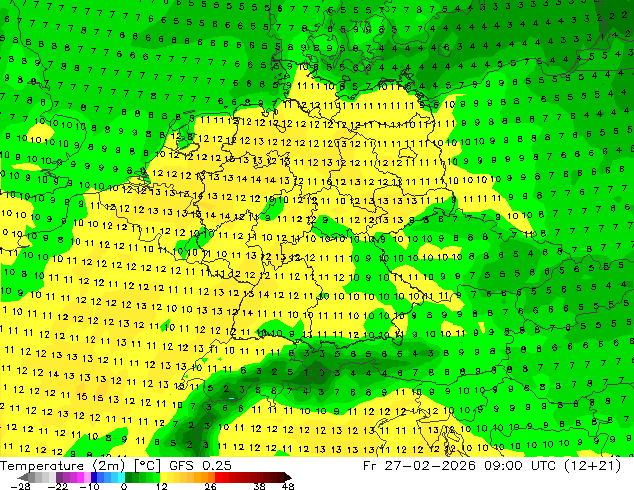Click the '38' legend value
The height and width of the screenshot is (490, 634).
pyautogui.click(x=259, y=486)
